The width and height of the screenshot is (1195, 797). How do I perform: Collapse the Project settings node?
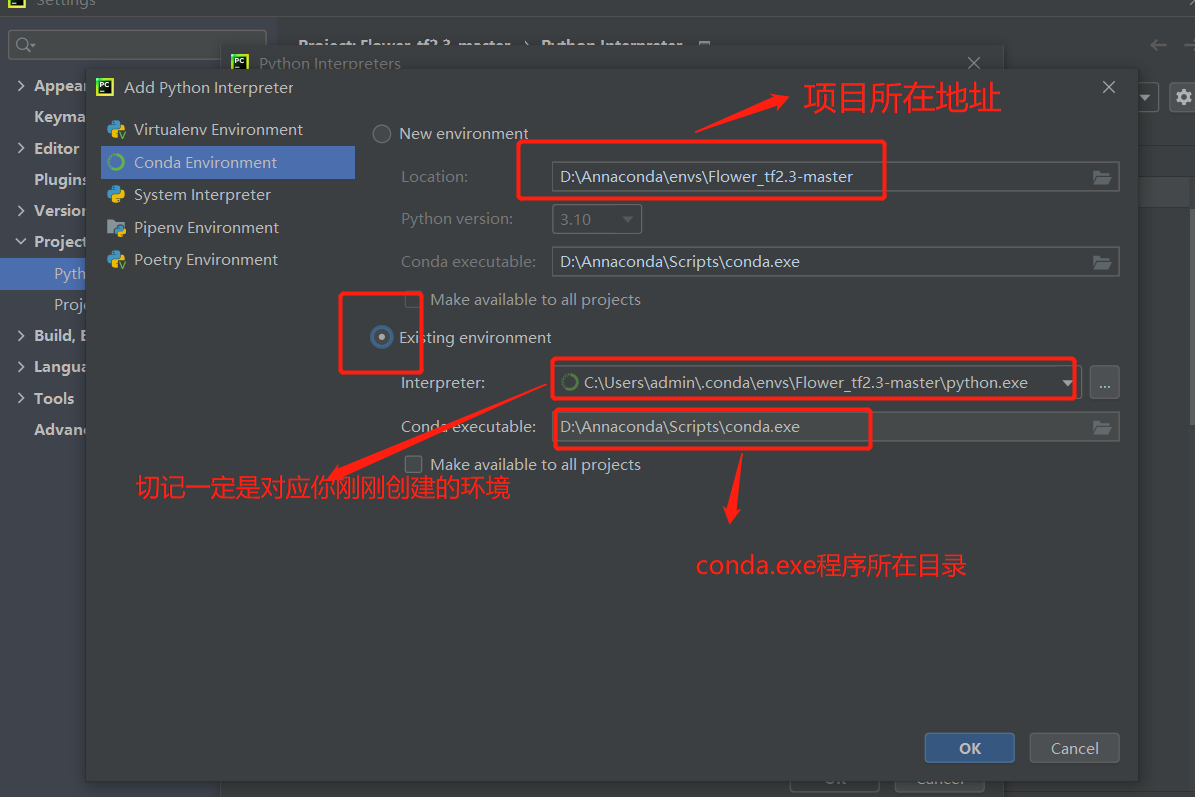coord(21,242)
